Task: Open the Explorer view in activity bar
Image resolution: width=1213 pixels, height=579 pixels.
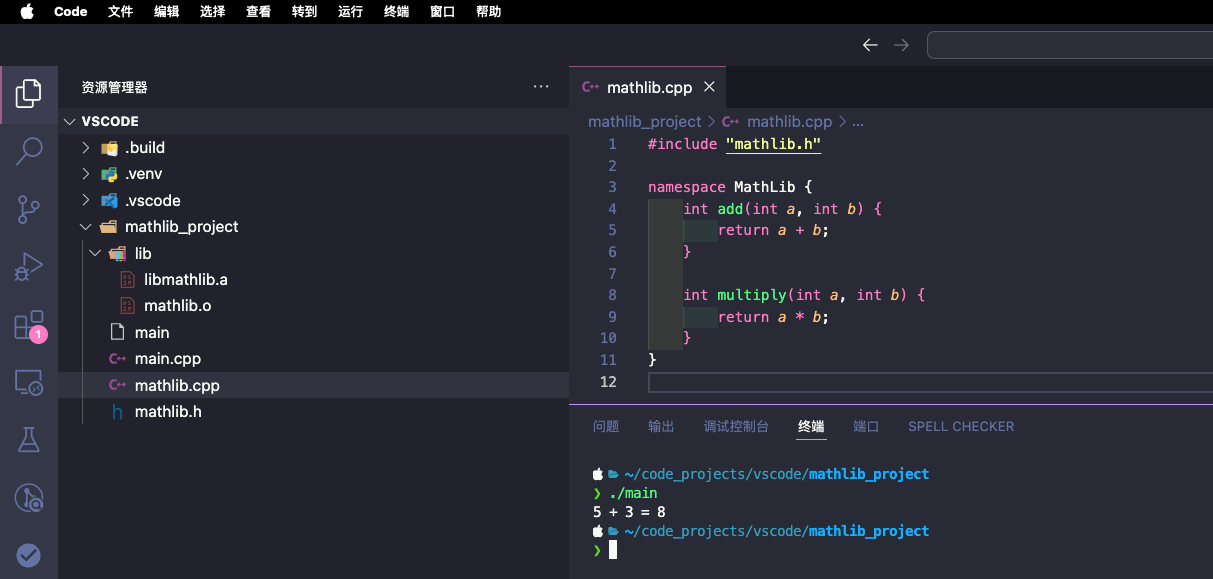Action: click(x=28, y=94)
